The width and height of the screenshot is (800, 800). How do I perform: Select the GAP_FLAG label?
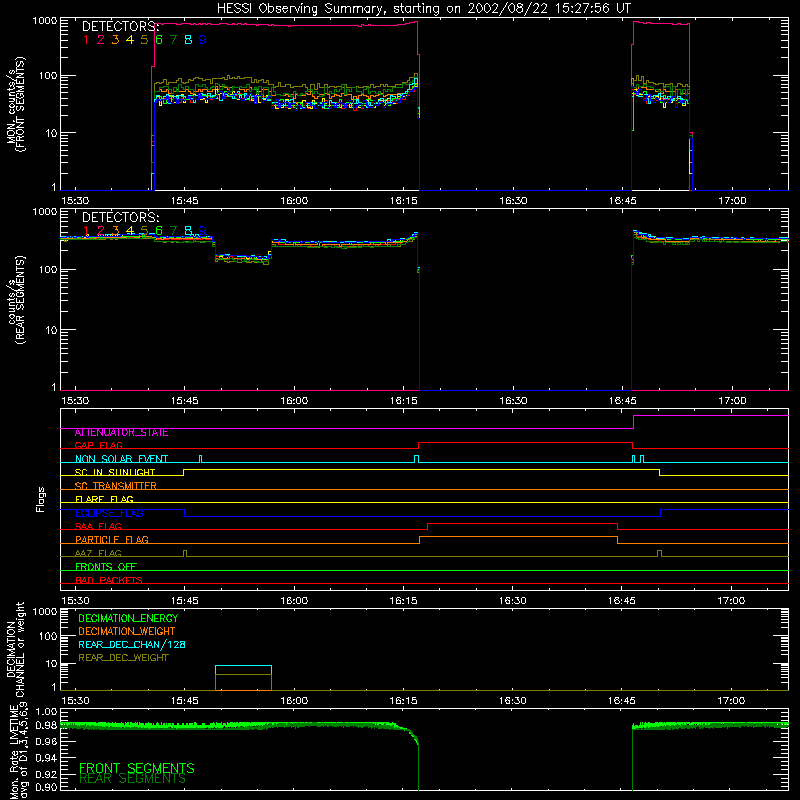98,445
